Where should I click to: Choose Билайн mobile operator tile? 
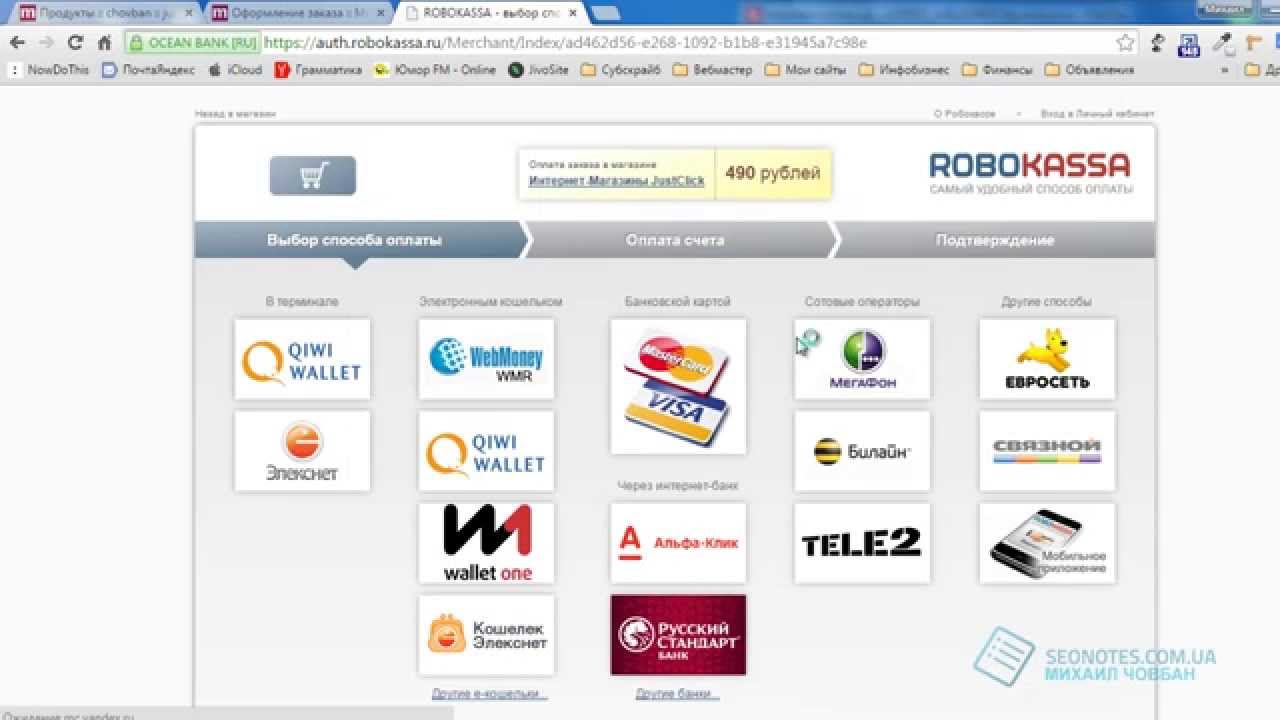pos(862,451)
